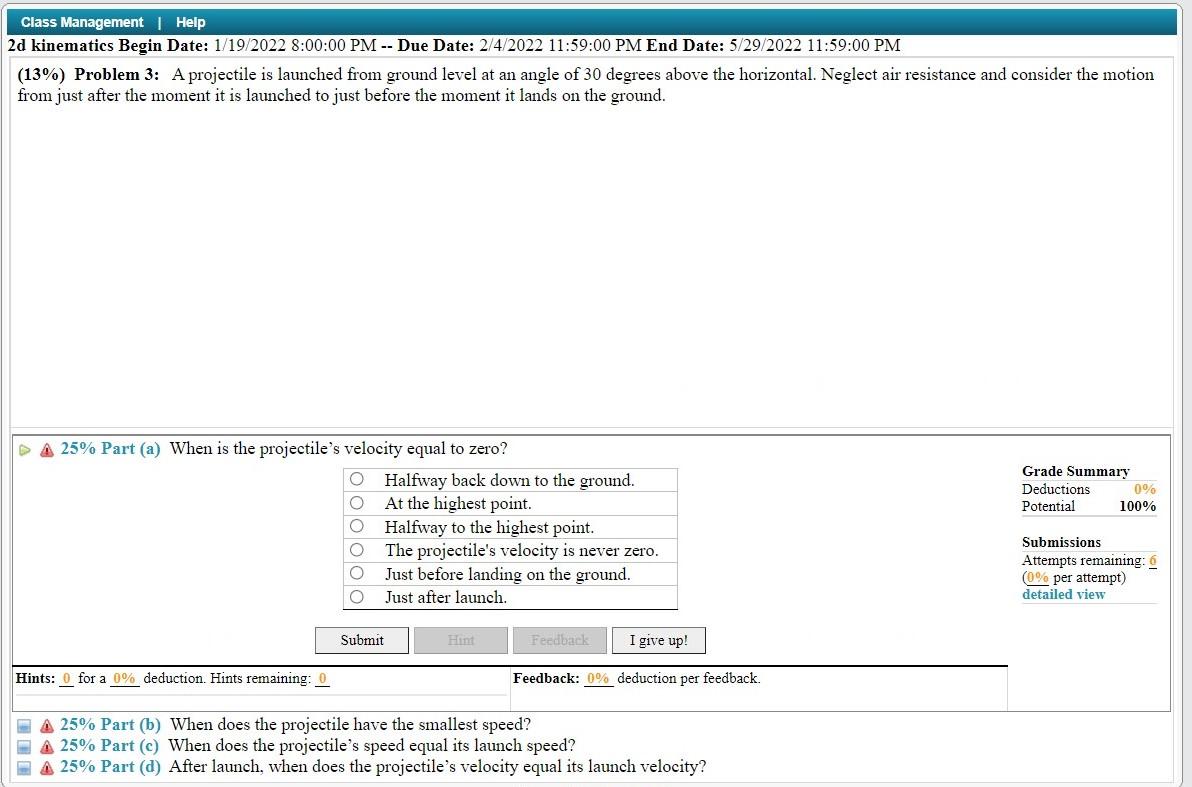Click the red warning triangle next to Part (a)

45,449
